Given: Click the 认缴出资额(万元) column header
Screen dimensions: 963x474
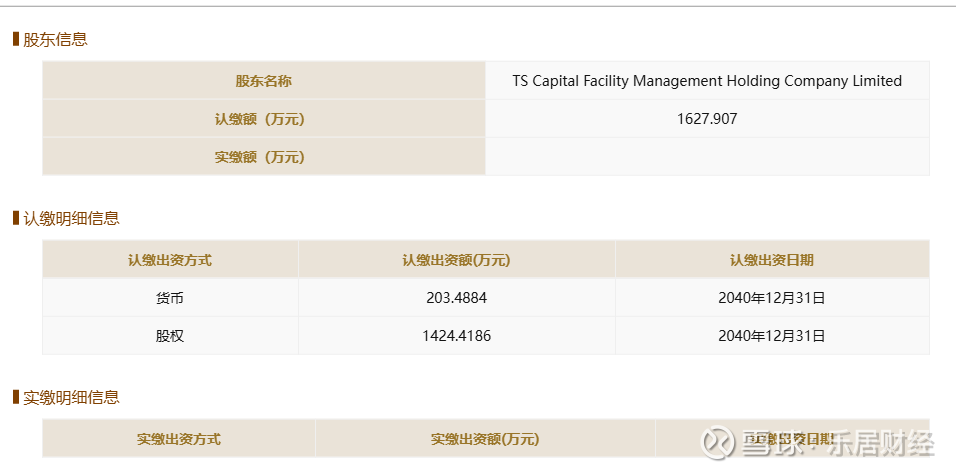Looking at the screenshot, I should 456,260.
